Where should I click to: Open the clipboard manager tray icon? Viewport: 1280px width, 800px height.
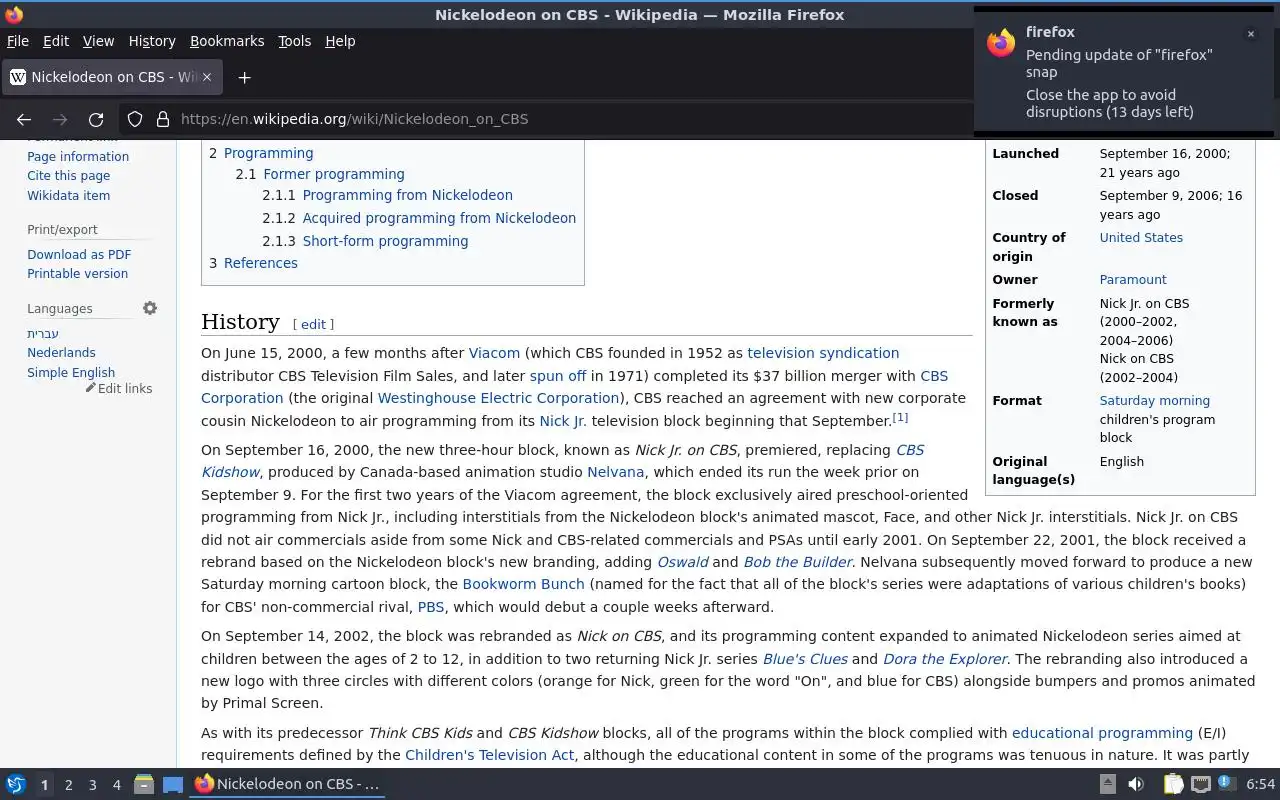1173,784
